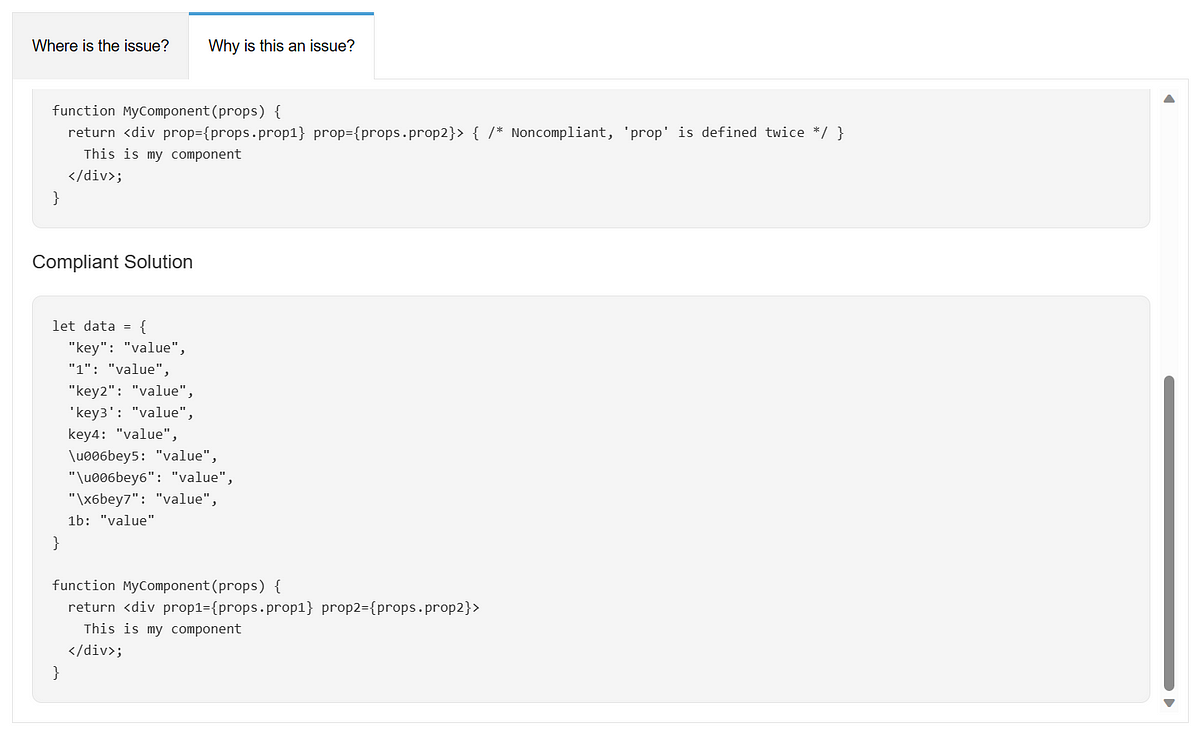This screenshot has width=1200, height=736.
Task: Click the "\u006bey6": "value" line
Action: (150, 477)
